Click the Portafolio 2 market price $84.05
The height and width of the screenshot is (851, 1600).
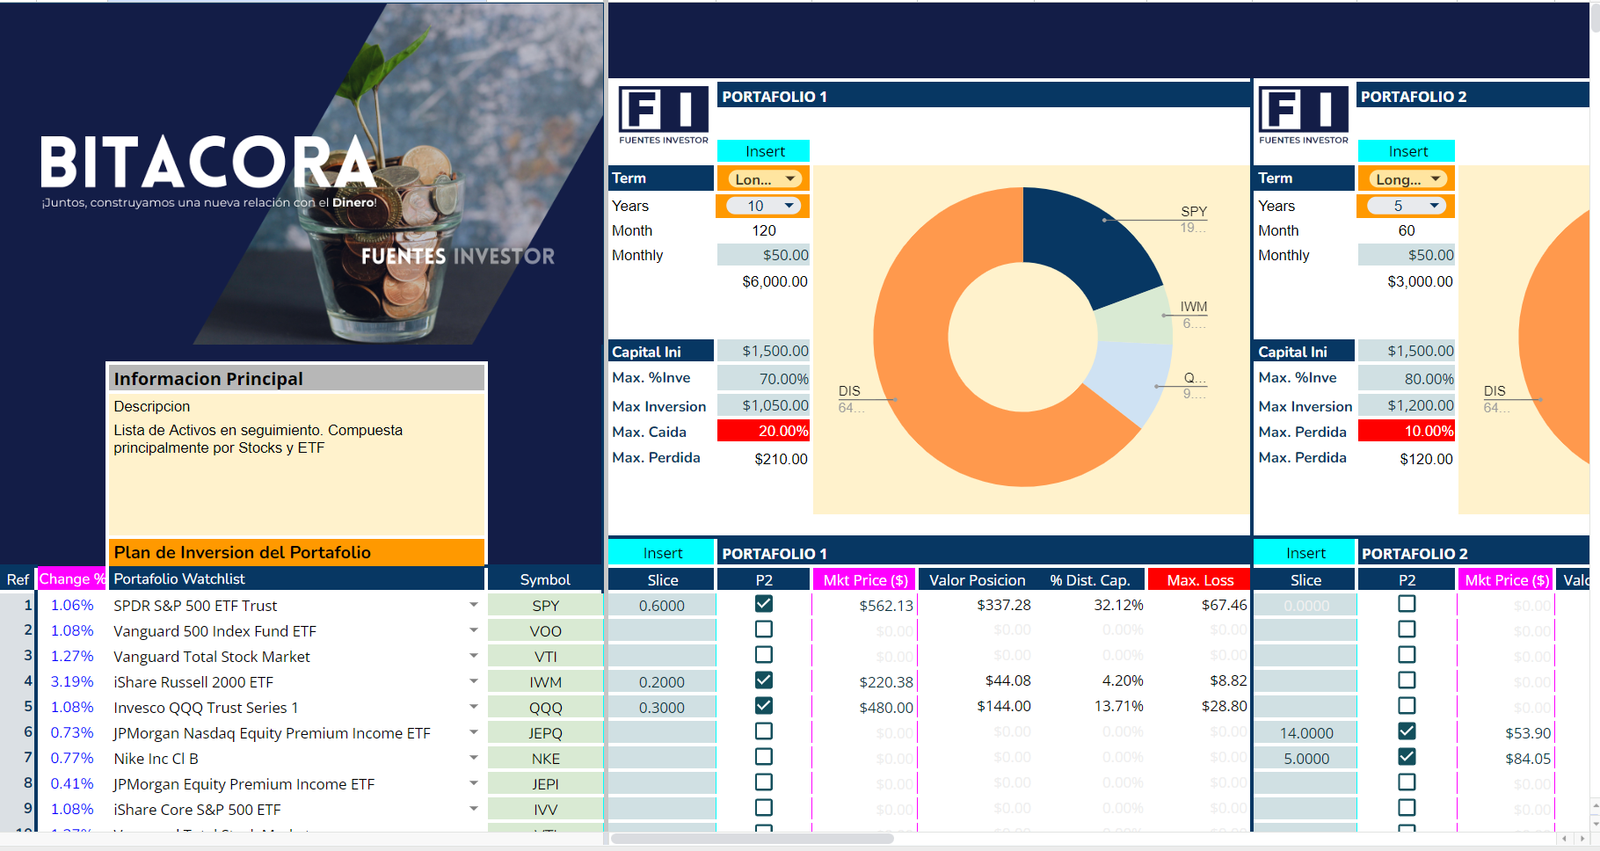coord(1528,759)
